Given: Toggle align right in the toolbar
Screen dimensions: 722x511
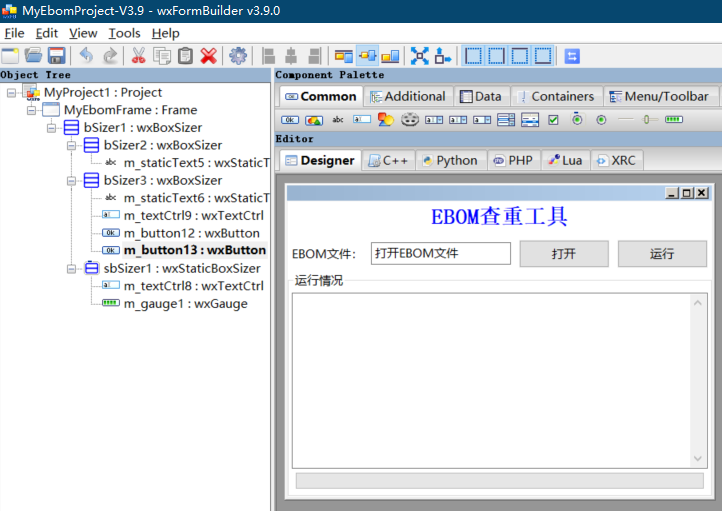Looking at the screenshot, I should coord(314,56).
